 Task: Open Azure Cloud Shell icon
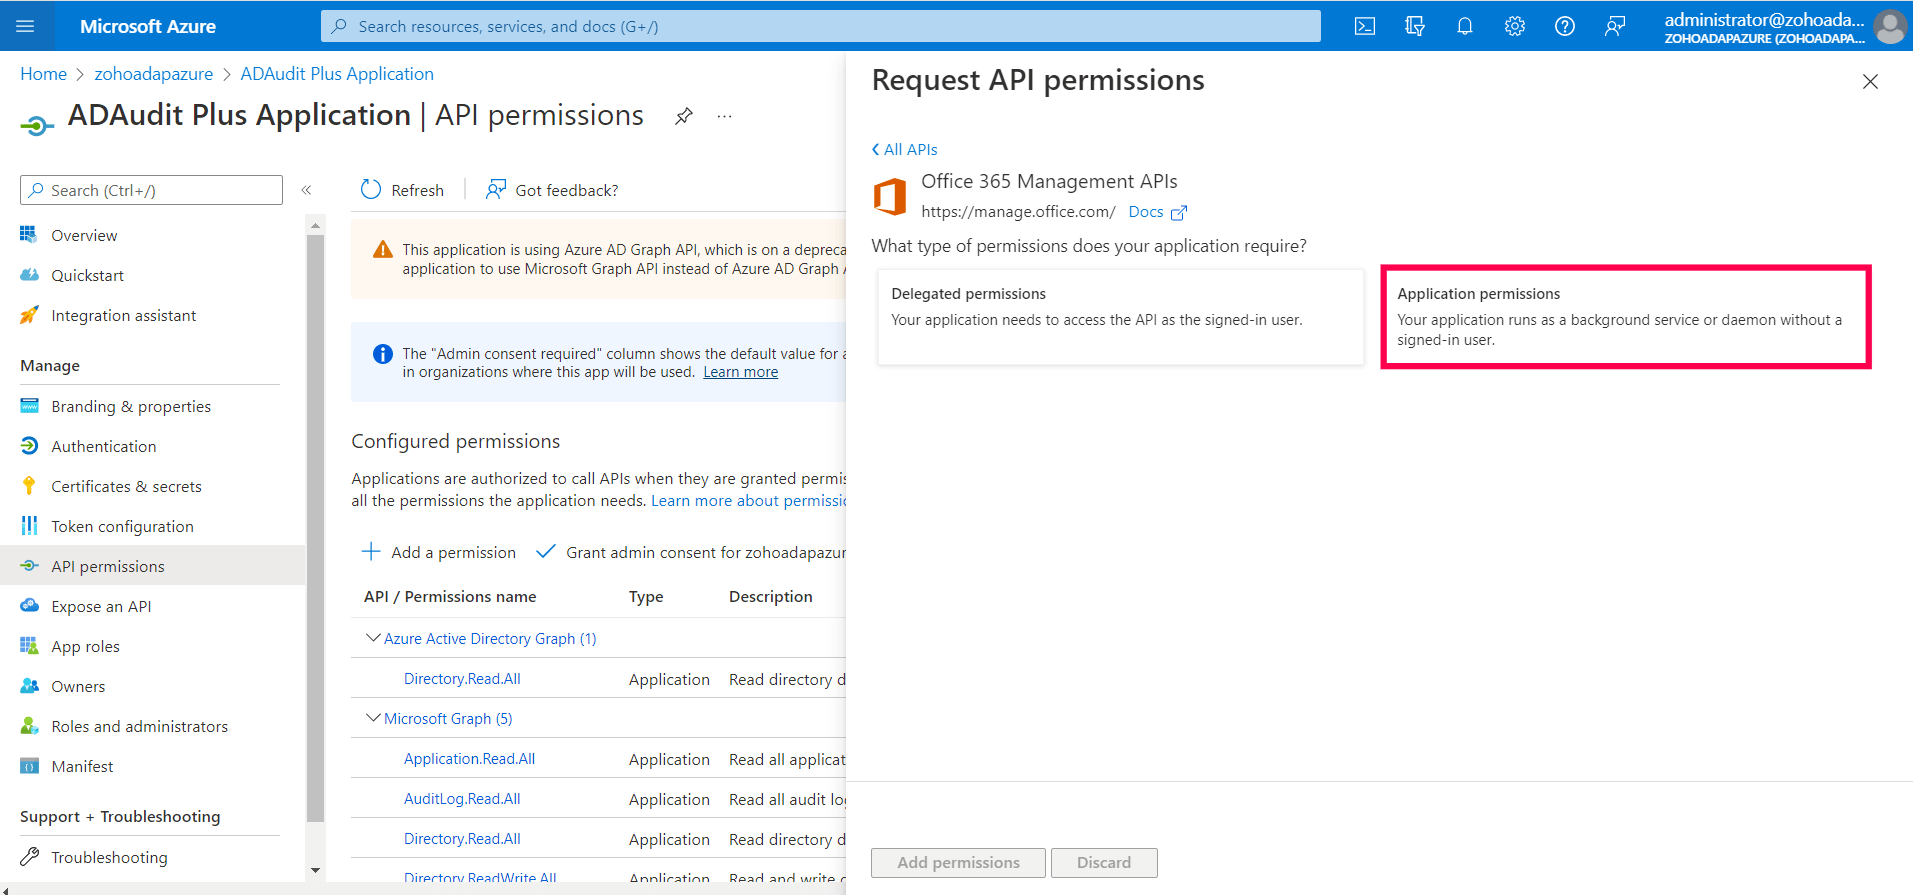click(1365, 27)
